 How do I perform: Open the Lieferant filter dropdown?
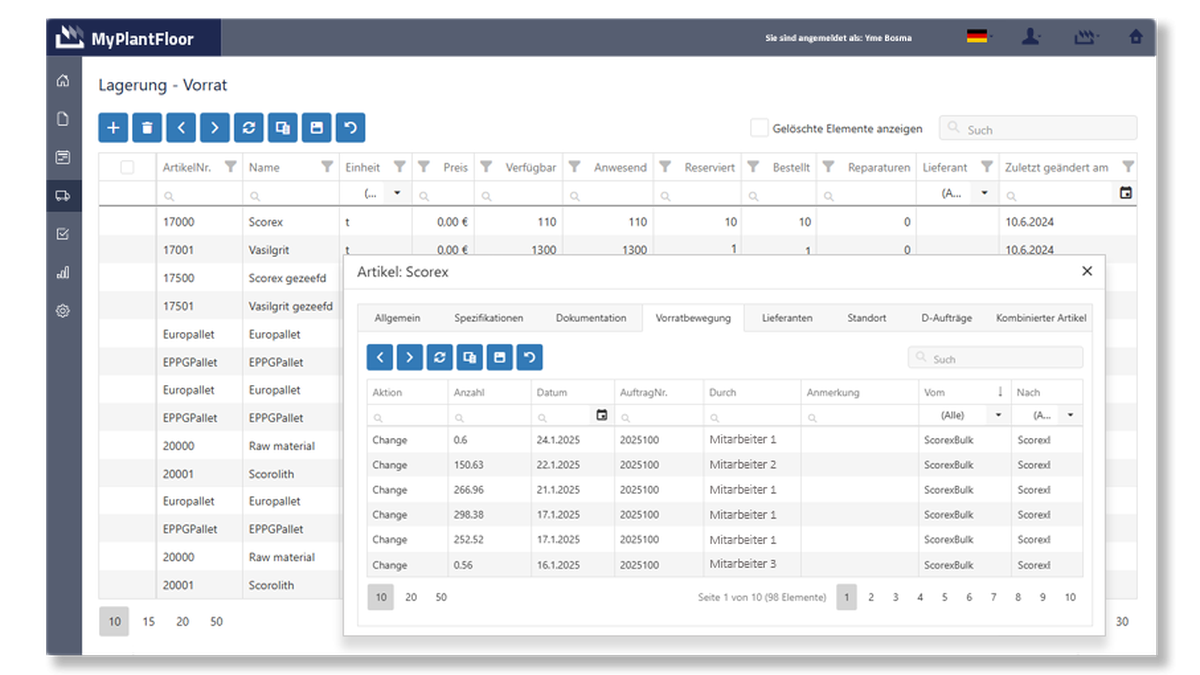(985, 193)
